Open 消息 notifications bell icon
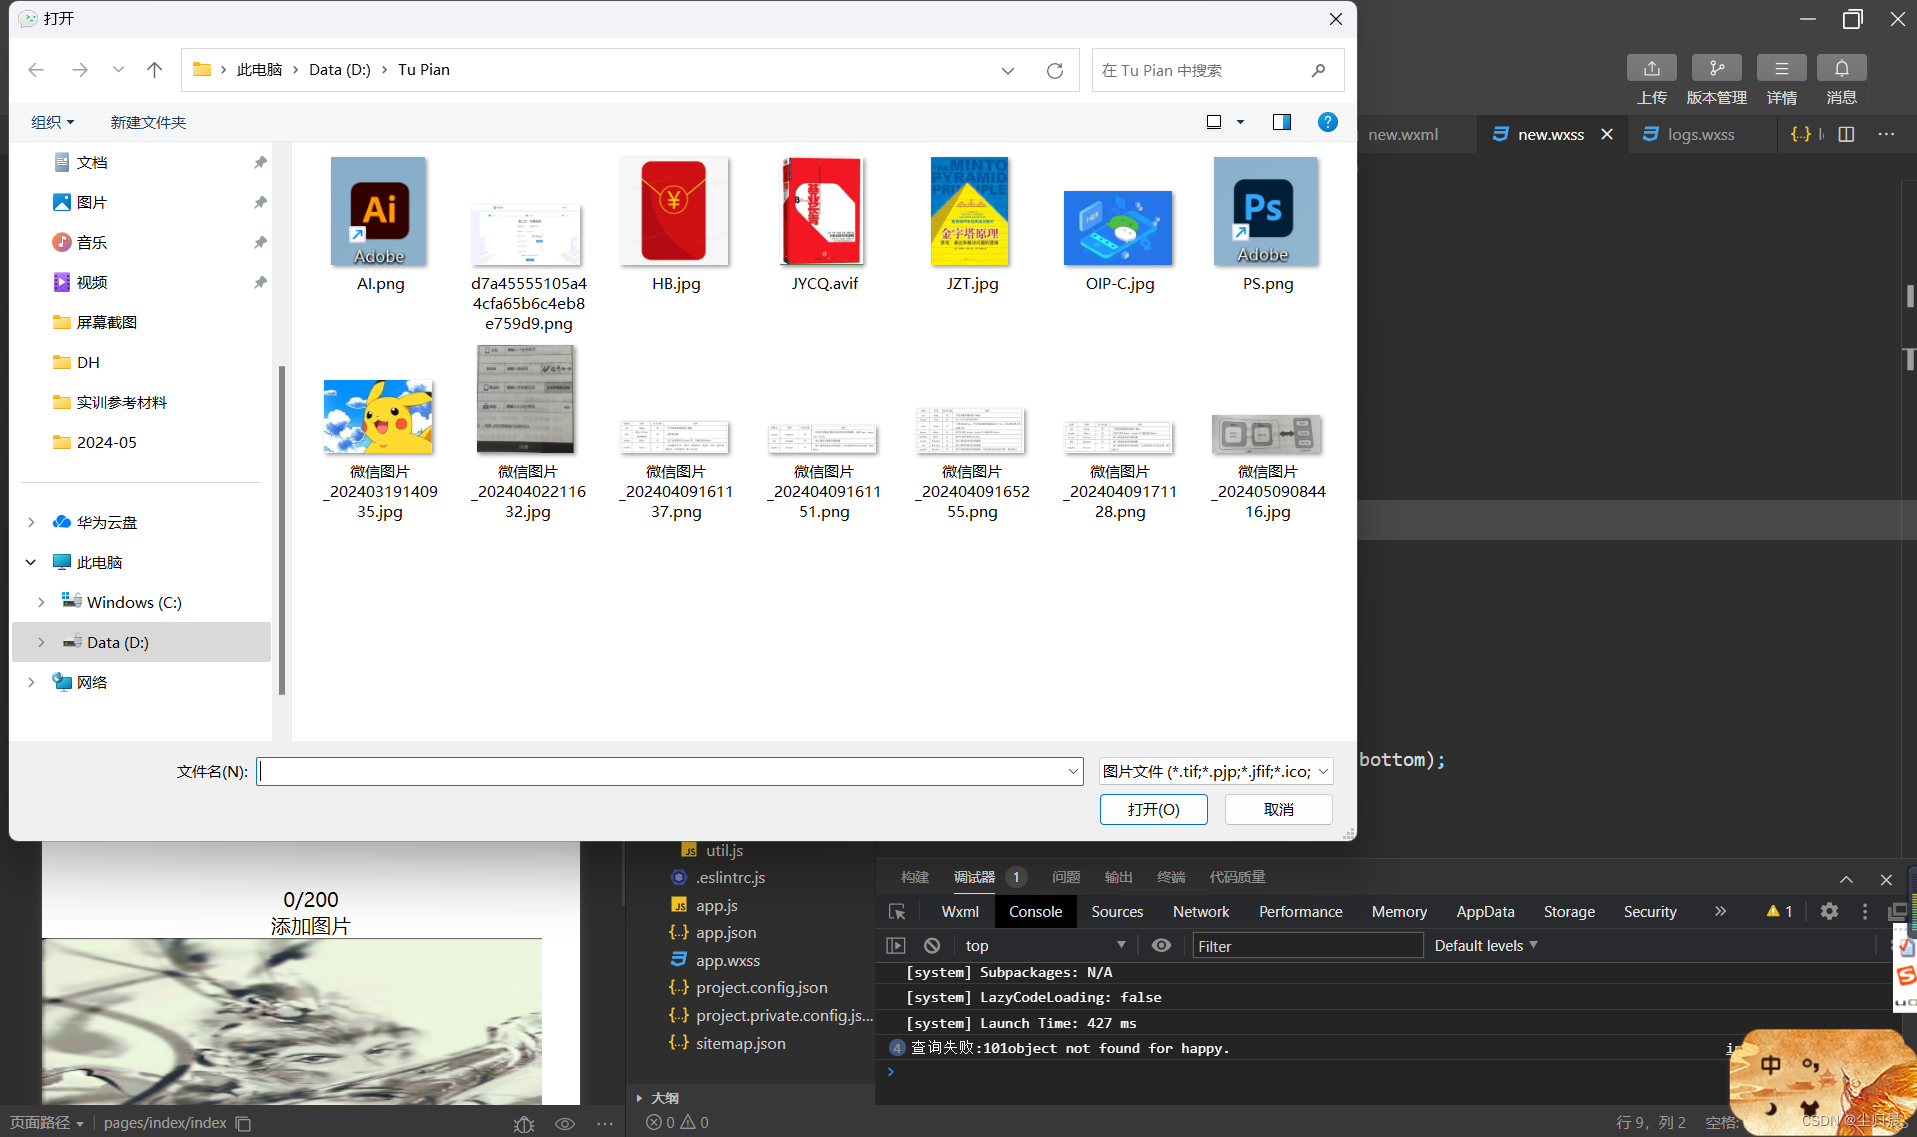The width and height of the screenshot is (1917, 1137). pyautogui.click(x=1842, y=68)
